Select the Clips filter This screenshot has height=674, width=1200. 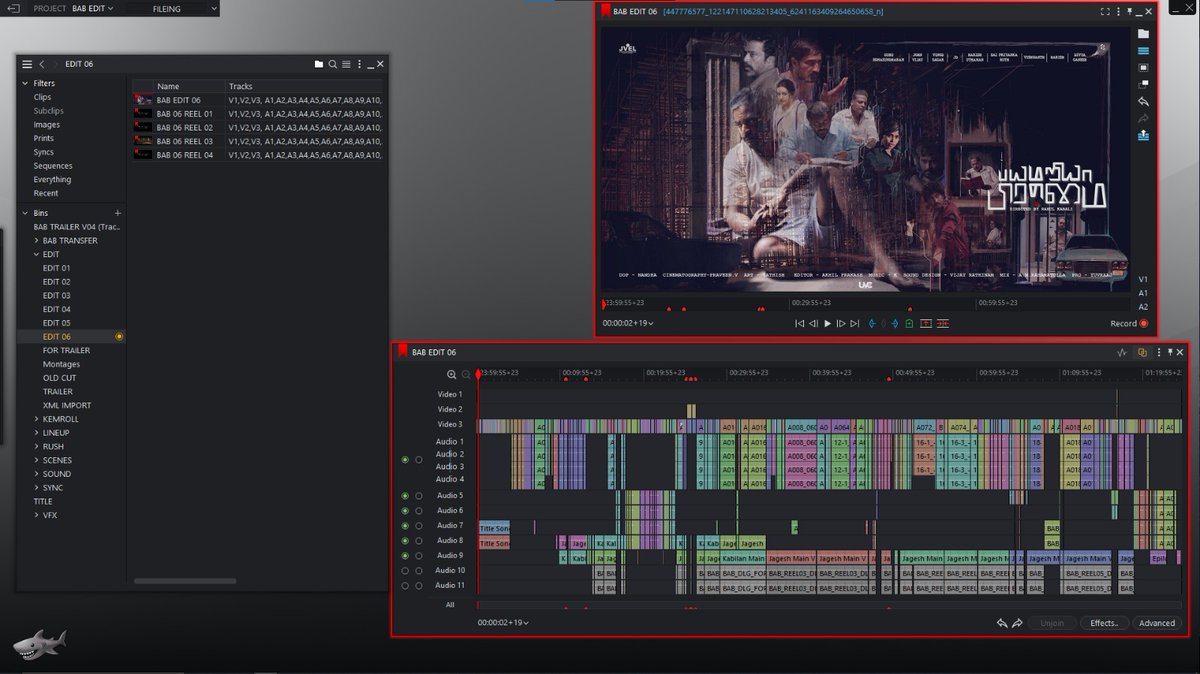[x=42, y=97]
